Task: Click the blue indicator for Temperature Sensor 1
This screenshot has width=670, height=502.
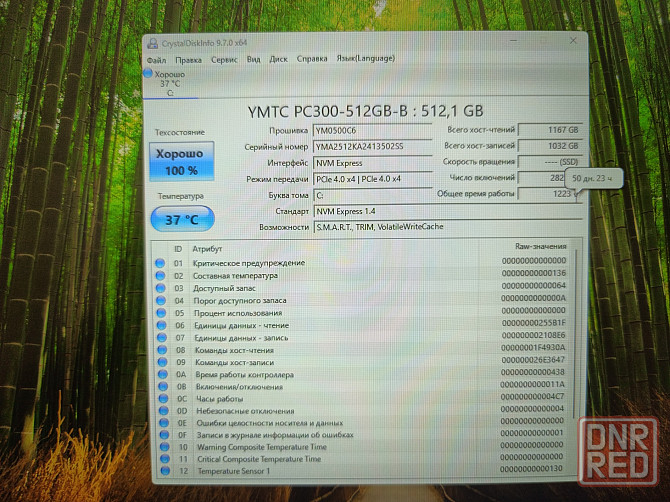Action: click(160, 471)
